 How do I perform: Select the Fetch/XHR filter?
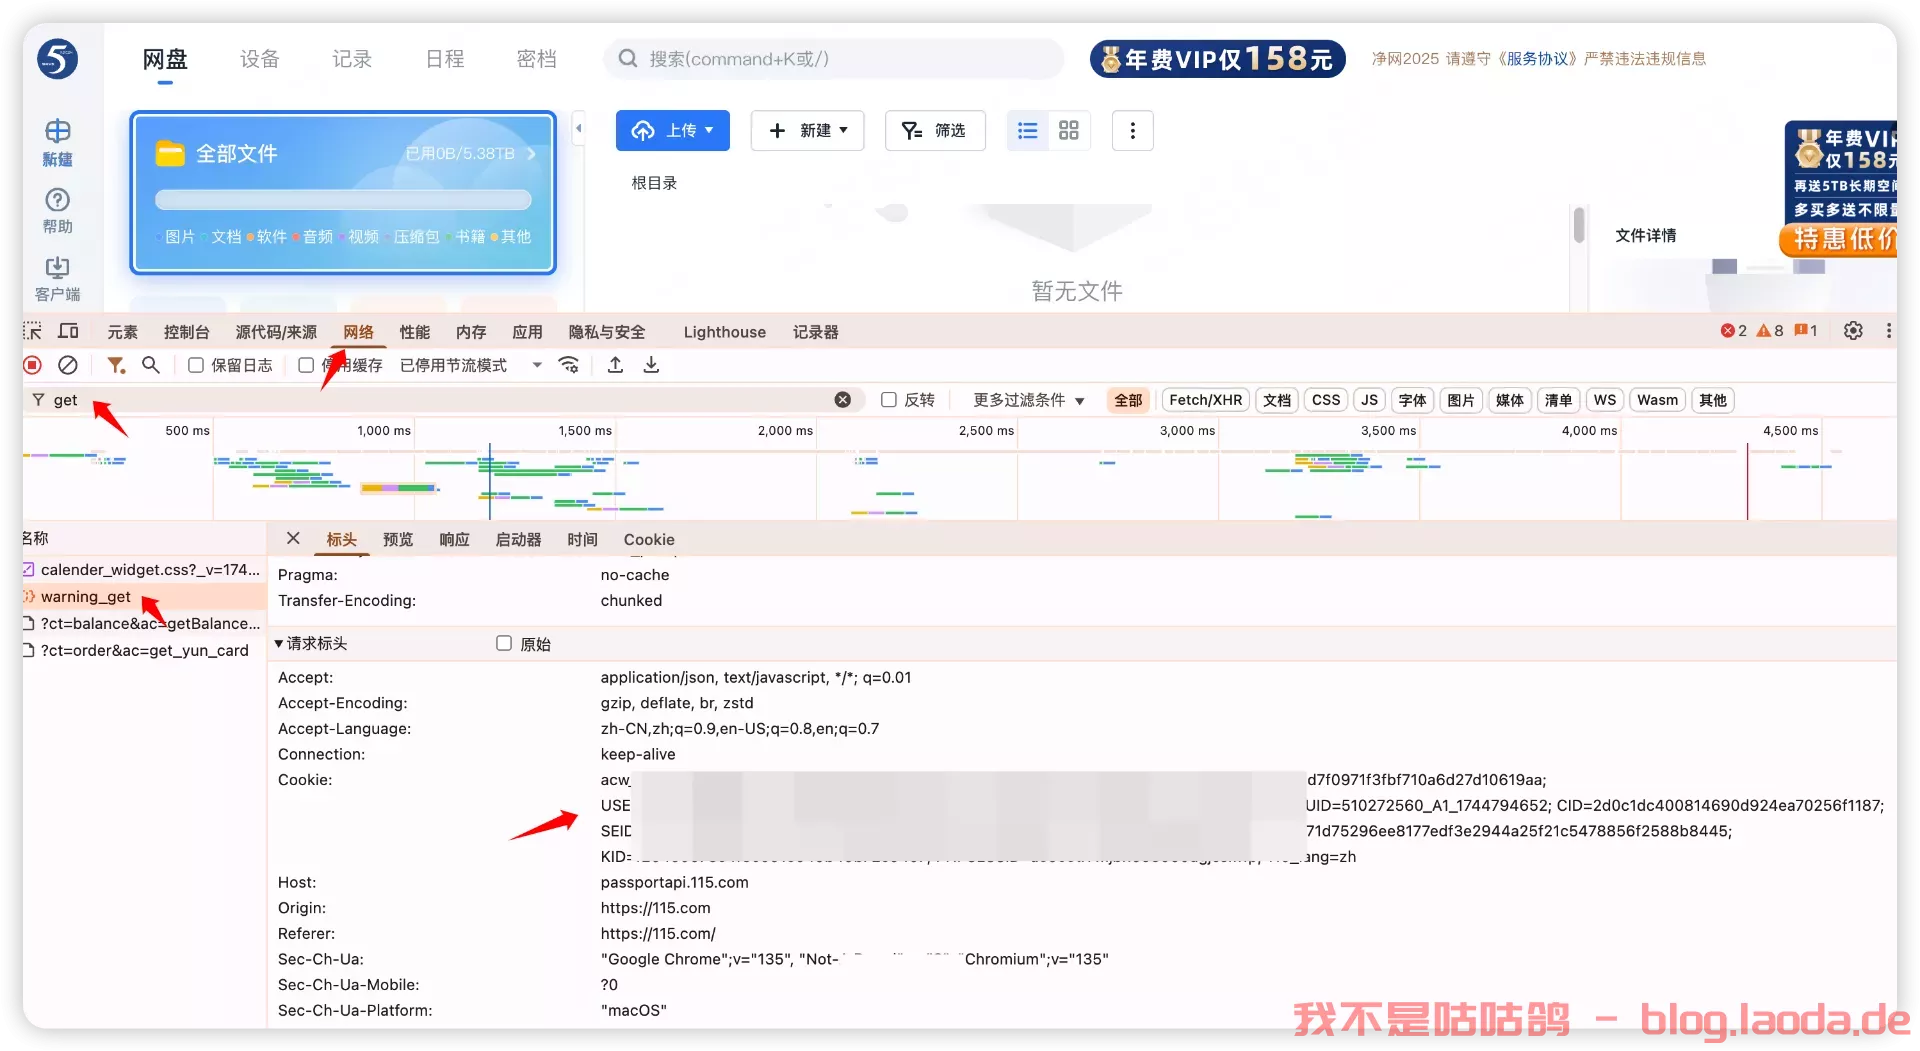tap(1205, 400)
